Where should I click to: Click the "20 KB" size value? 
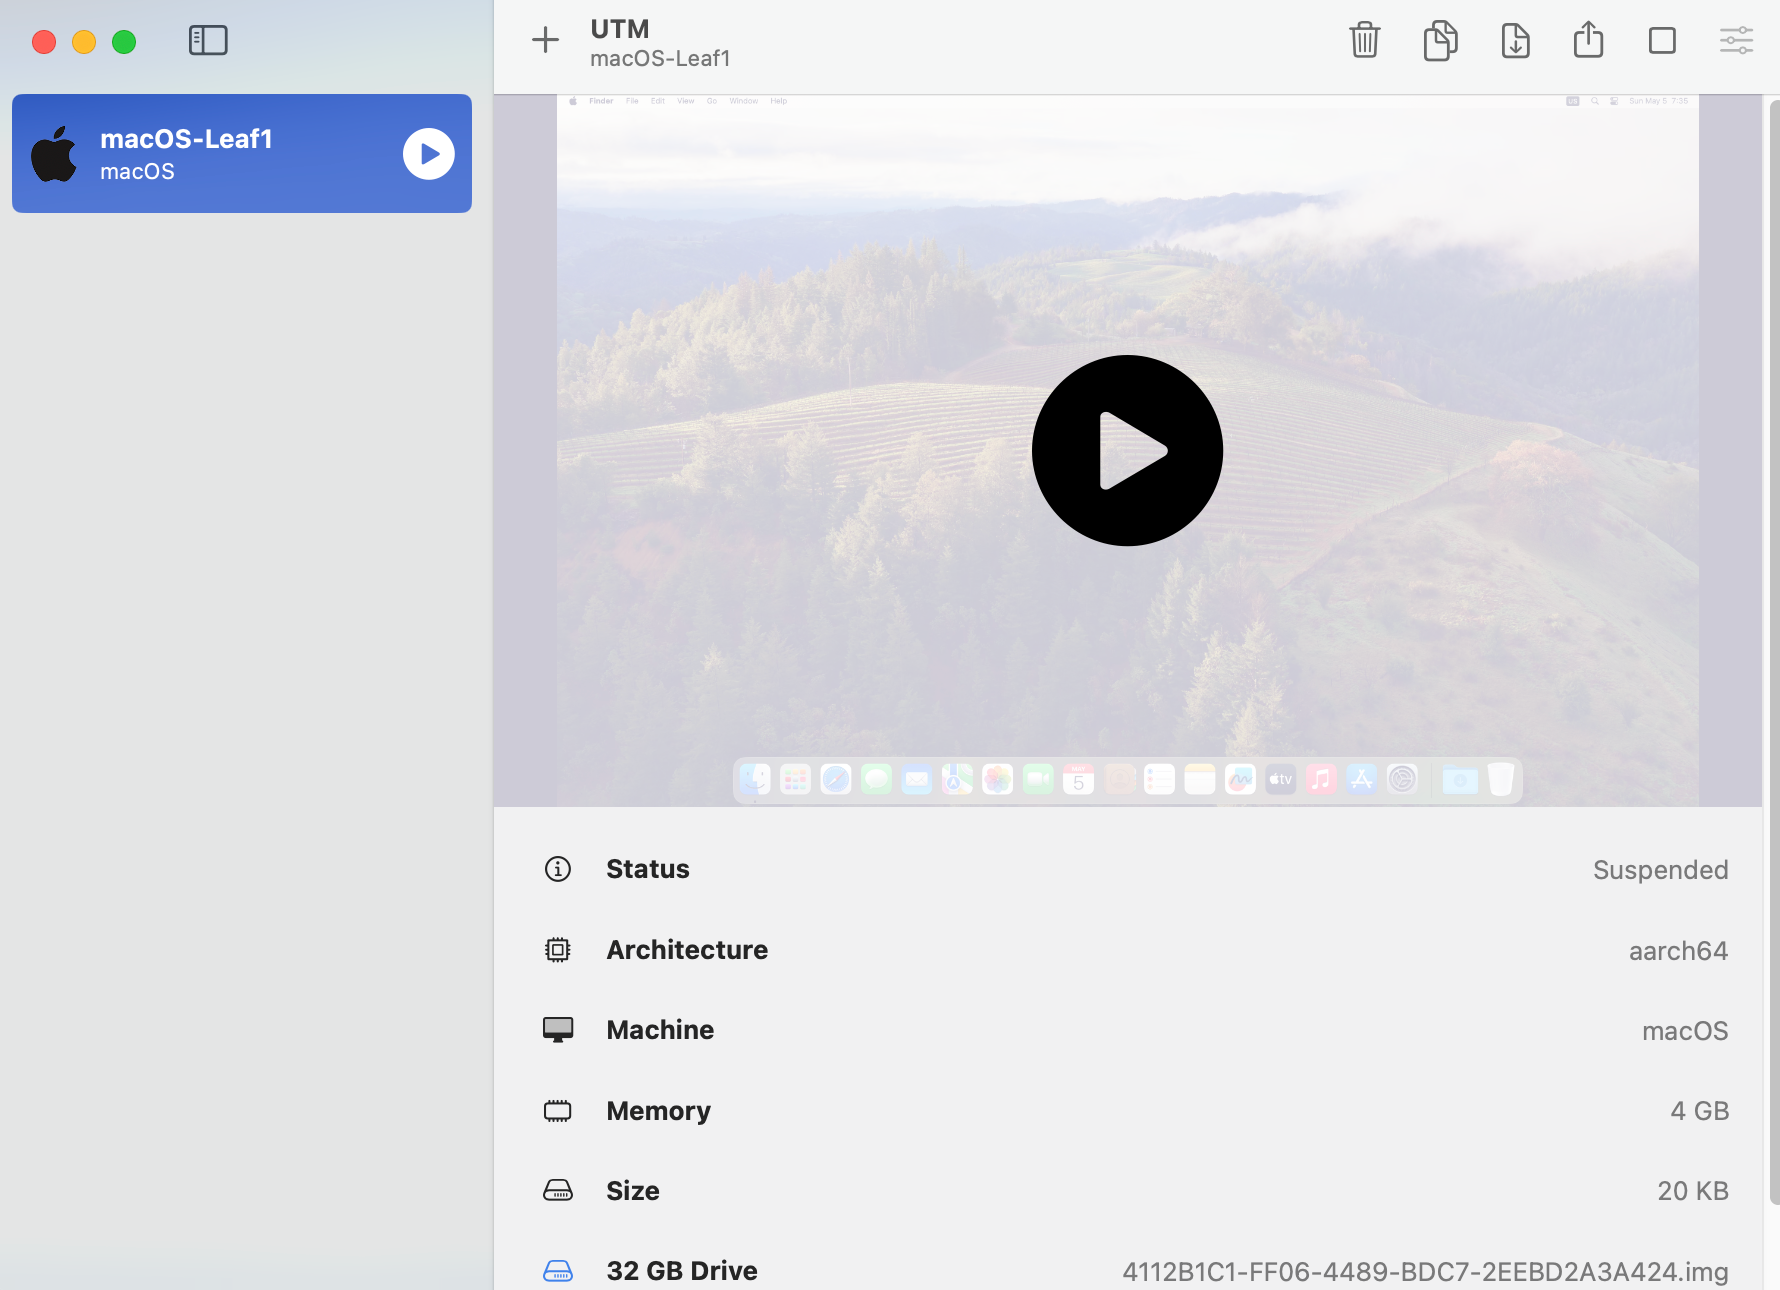coord(1693,1191)
